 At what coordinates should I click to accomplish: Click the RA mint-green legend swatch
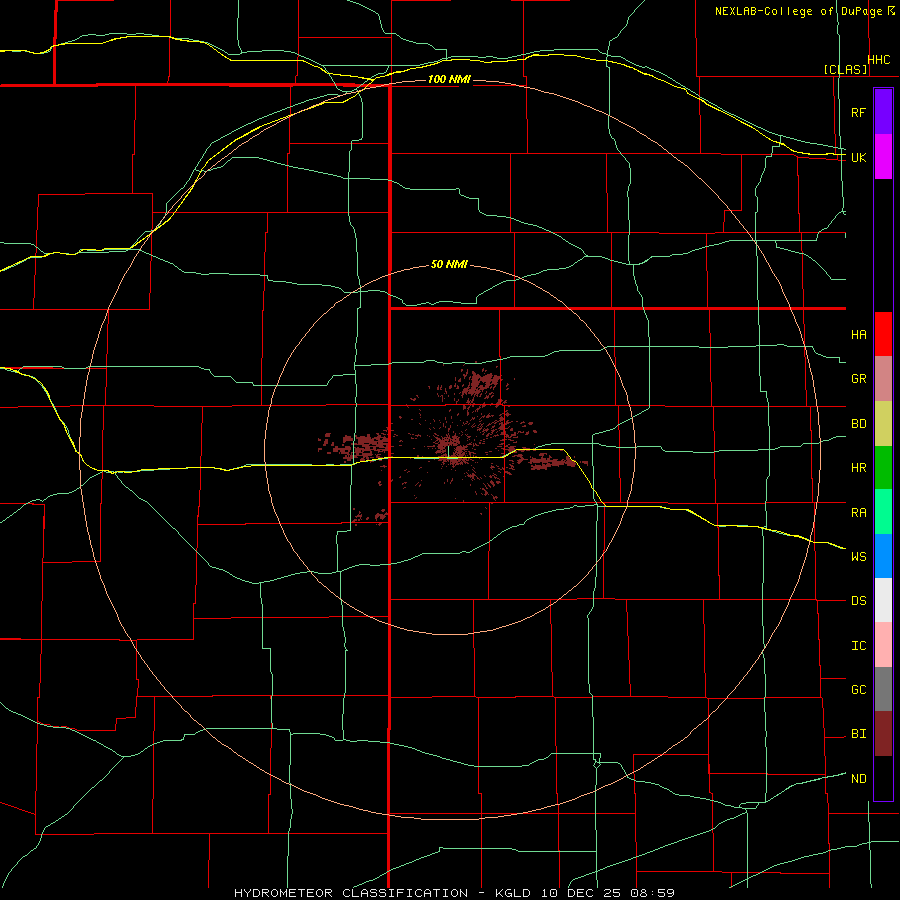883,512
